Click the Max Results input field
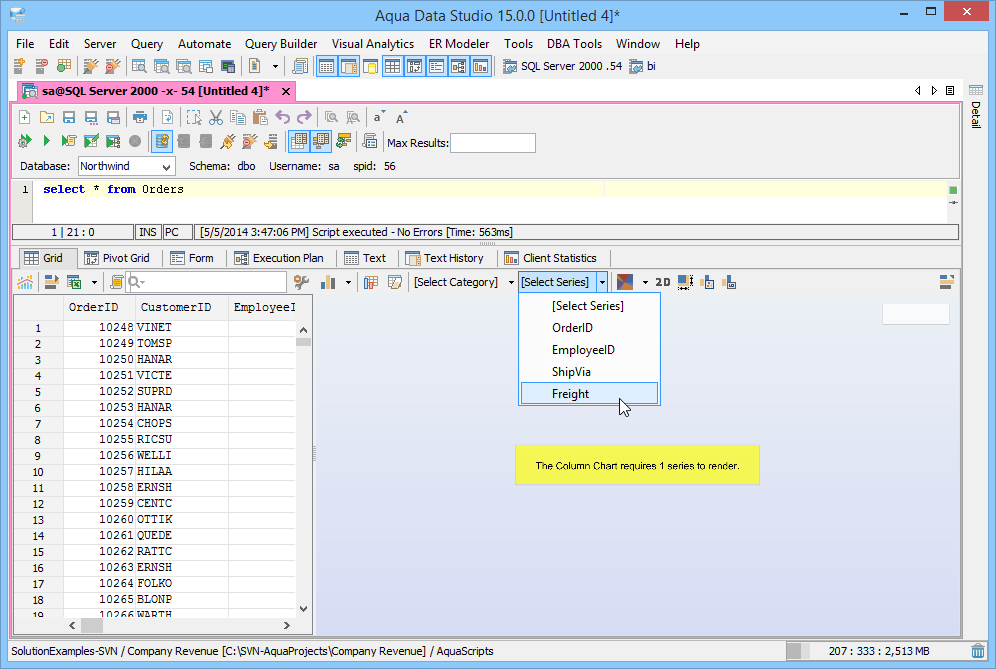The width and height of the screenshot is (996, 669). [x=493, y=143]
